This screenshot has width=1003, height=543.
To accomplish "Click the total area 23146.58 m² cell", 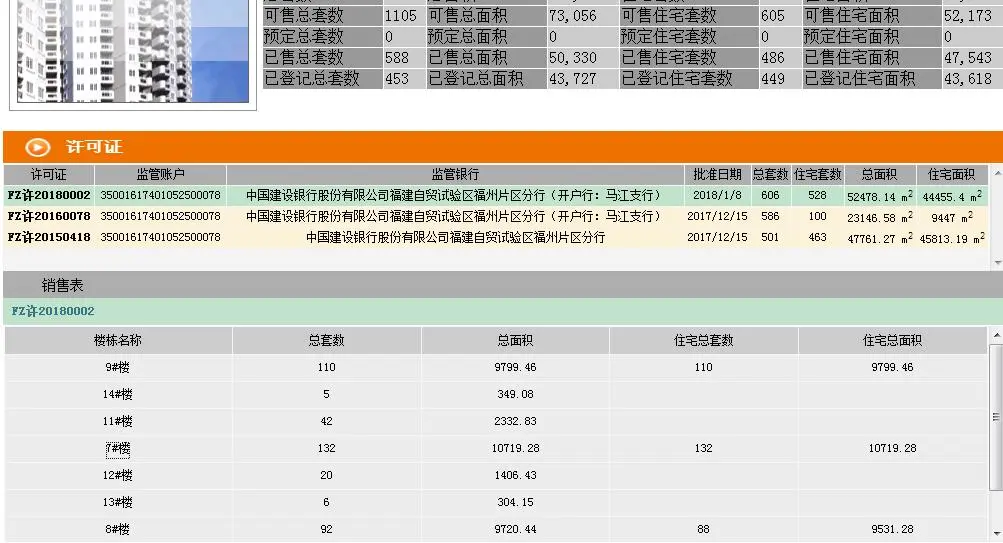I will pos(880,217).
